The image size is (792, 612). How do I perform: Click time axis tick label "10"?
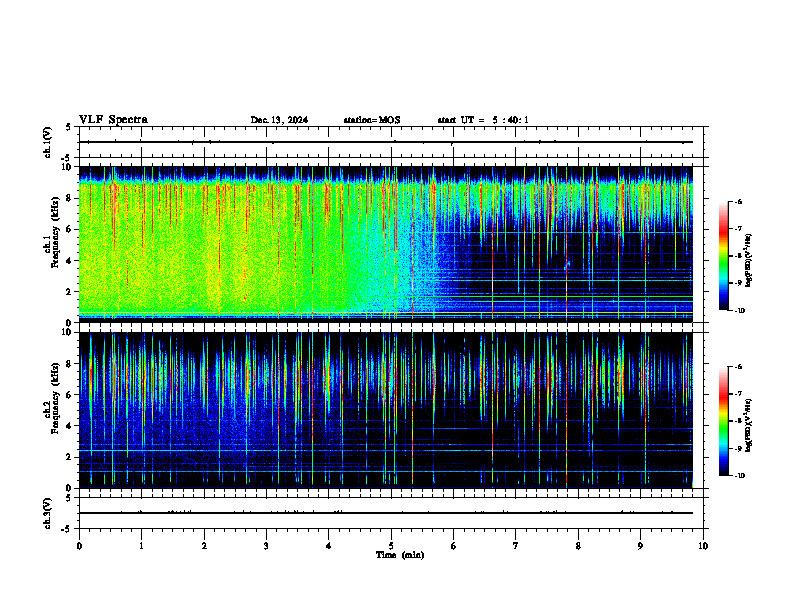click(x=703, y=546)
